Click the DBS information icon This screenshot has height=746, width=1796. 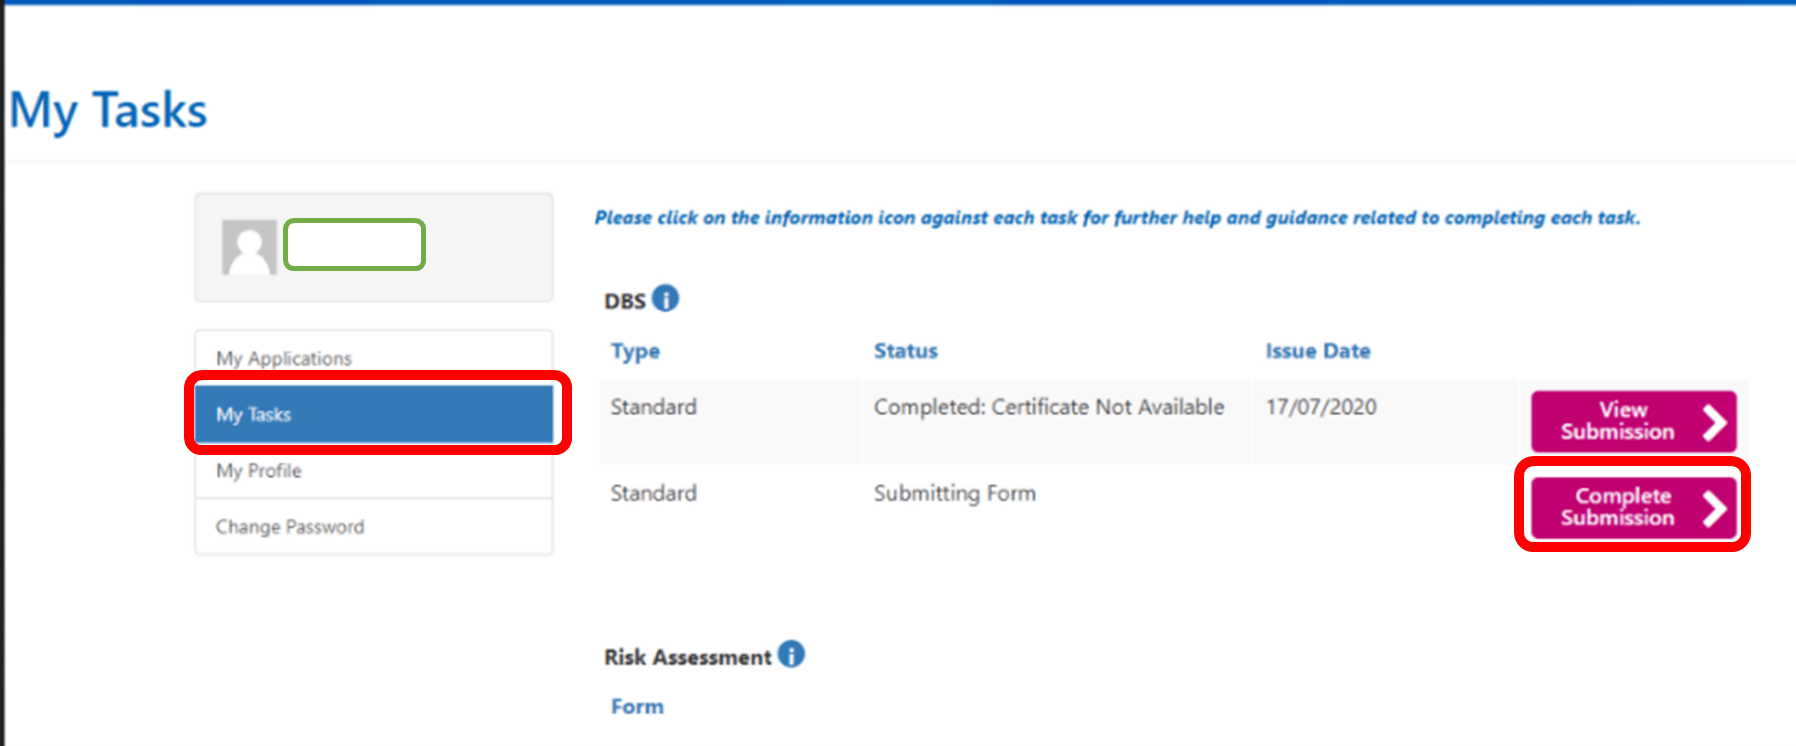click(665, 298)
